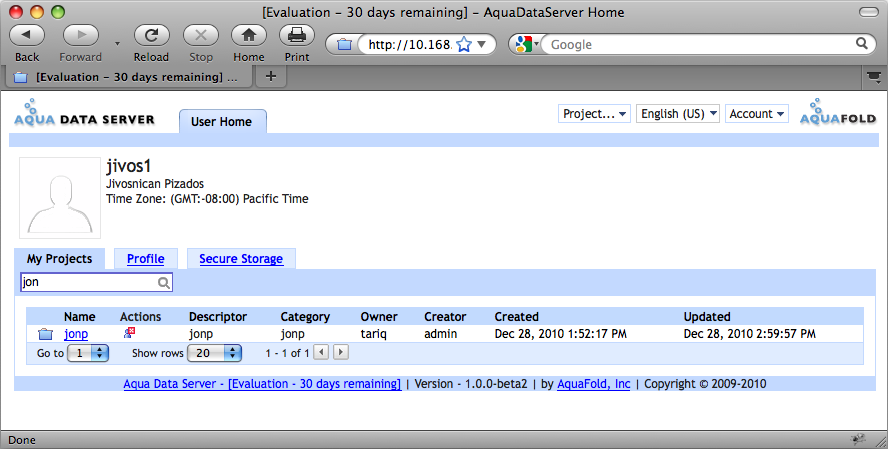Open the Go to page selector
Screen dimensions: 888x449
click(x=88, y=353)
